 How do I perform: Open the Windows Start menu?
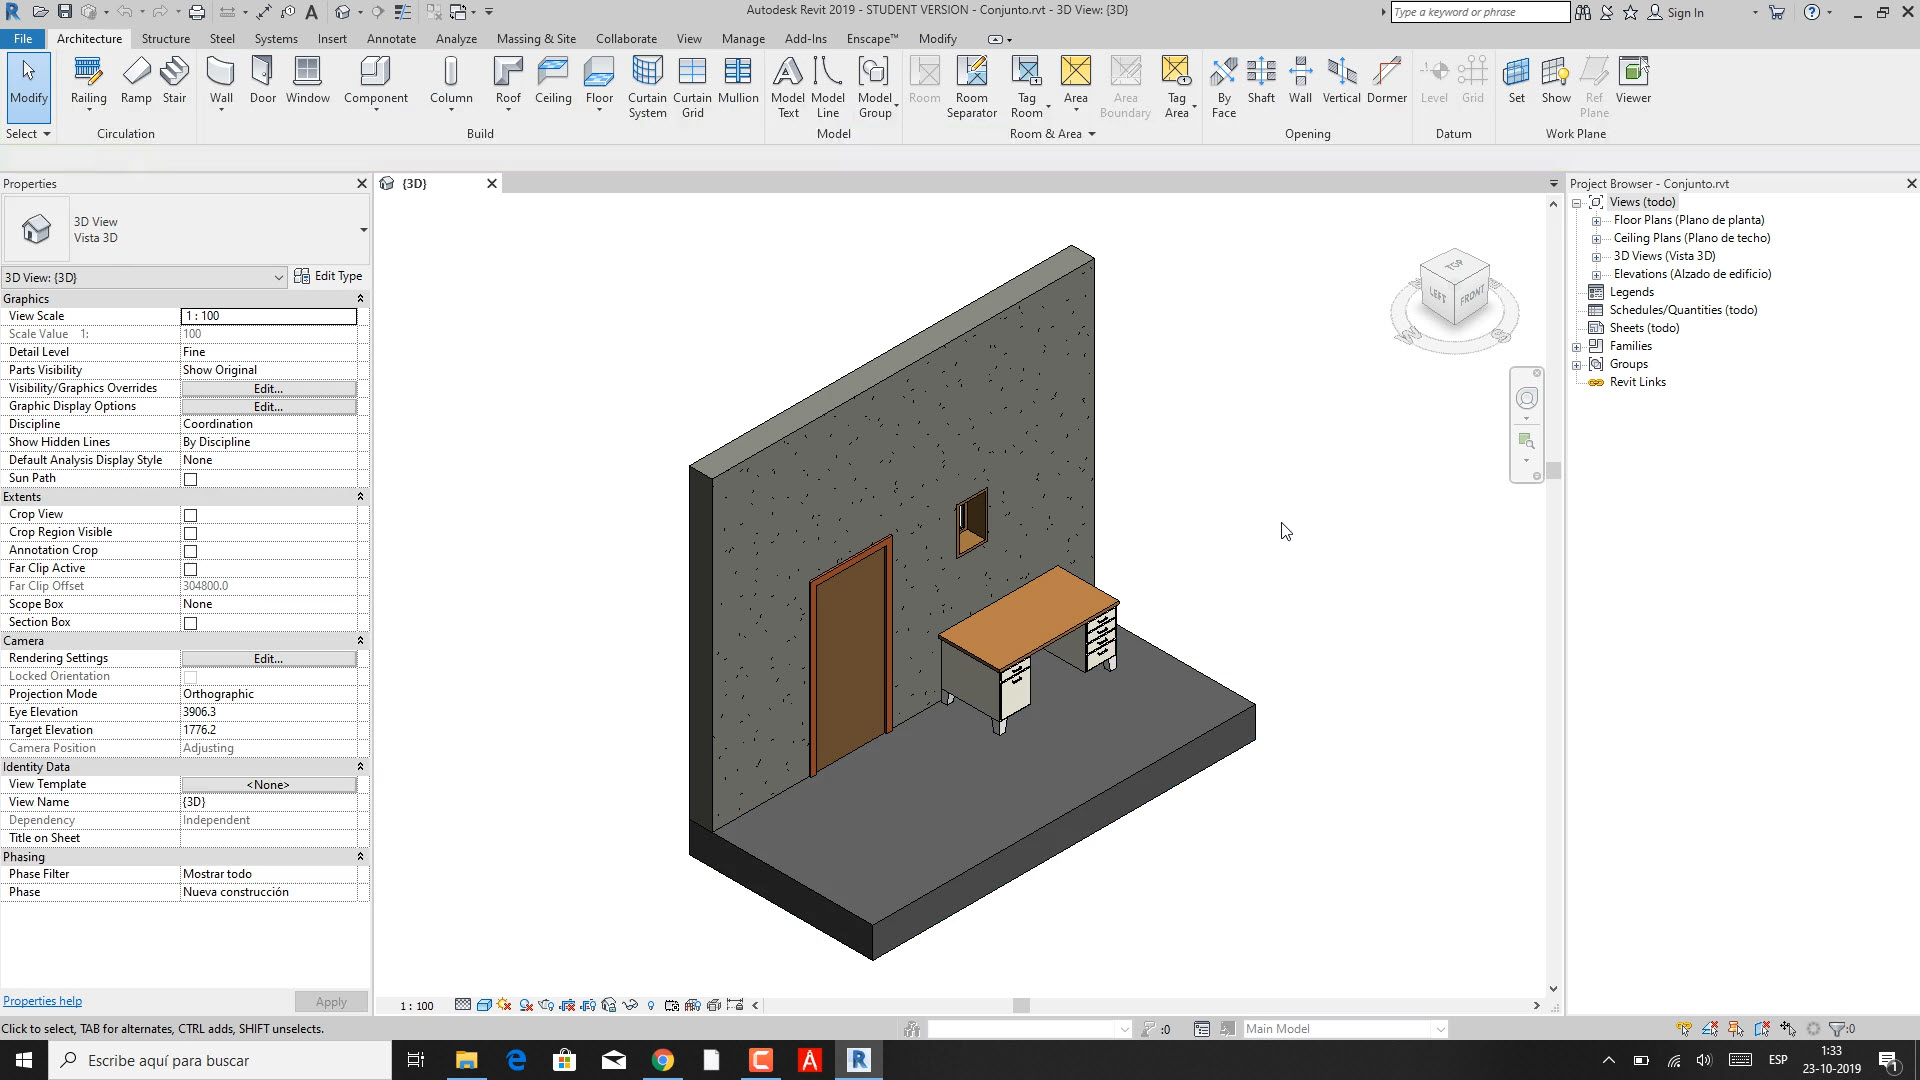[x=24, y=1060]
